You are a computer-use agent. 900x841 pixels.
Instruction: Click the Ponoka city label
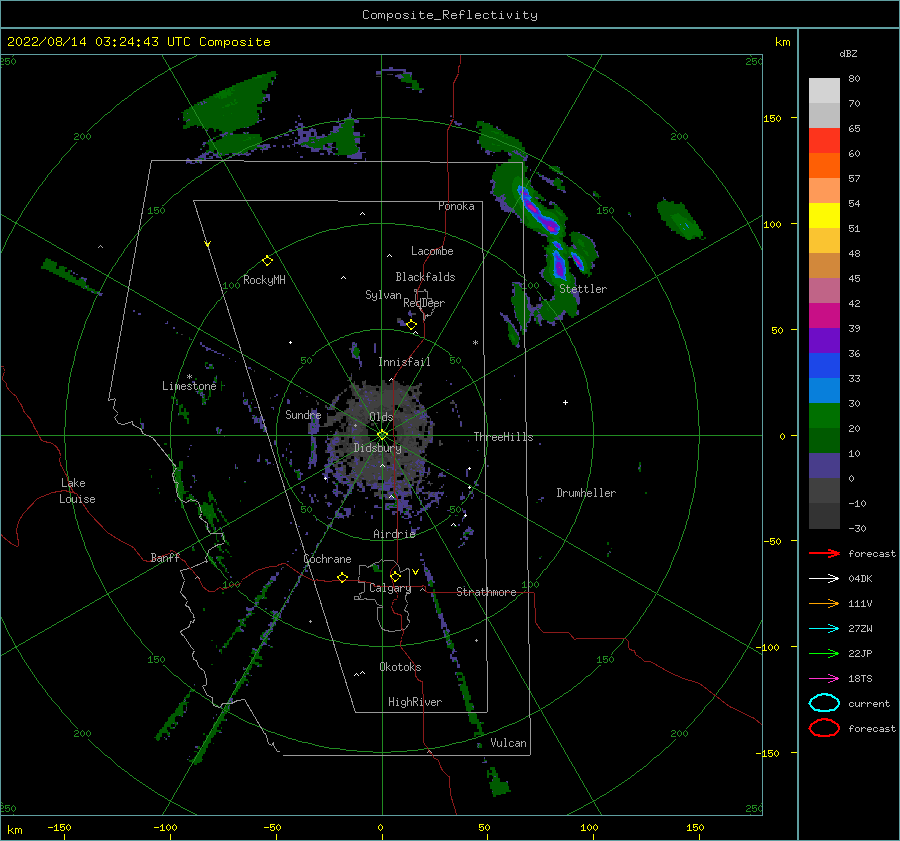pyautogui.click(x=456, y=206)
